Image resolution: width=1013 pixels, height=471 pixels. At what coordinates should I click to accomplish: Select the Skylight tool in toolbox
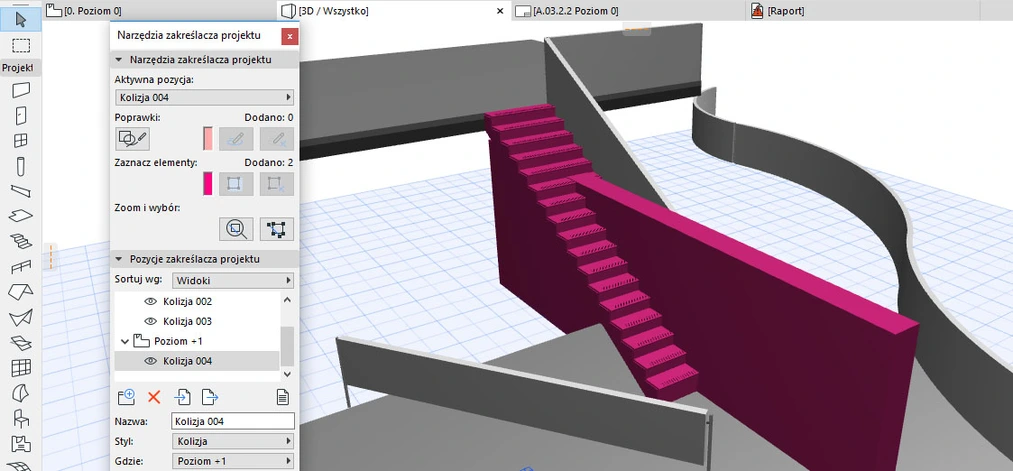pyautogui.click(x=21, y=342)
